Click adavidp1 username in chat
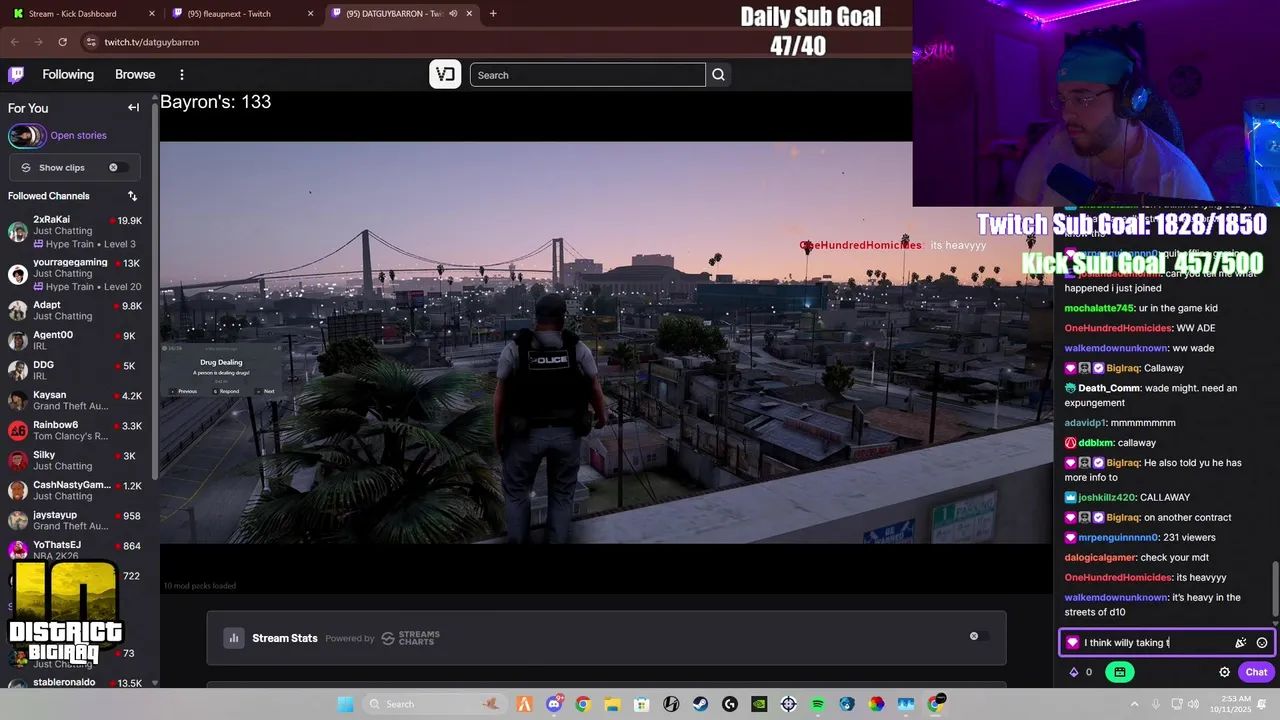Viewport: 1280px width, 720px height. [x=1085, y=423]
